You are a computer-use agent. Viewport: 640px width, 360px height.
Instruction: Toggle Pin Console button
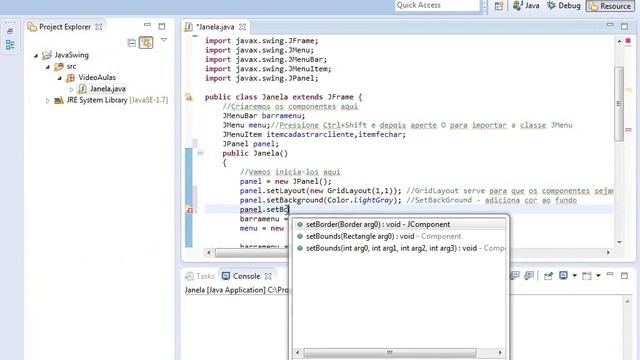(x=548, y=276)
